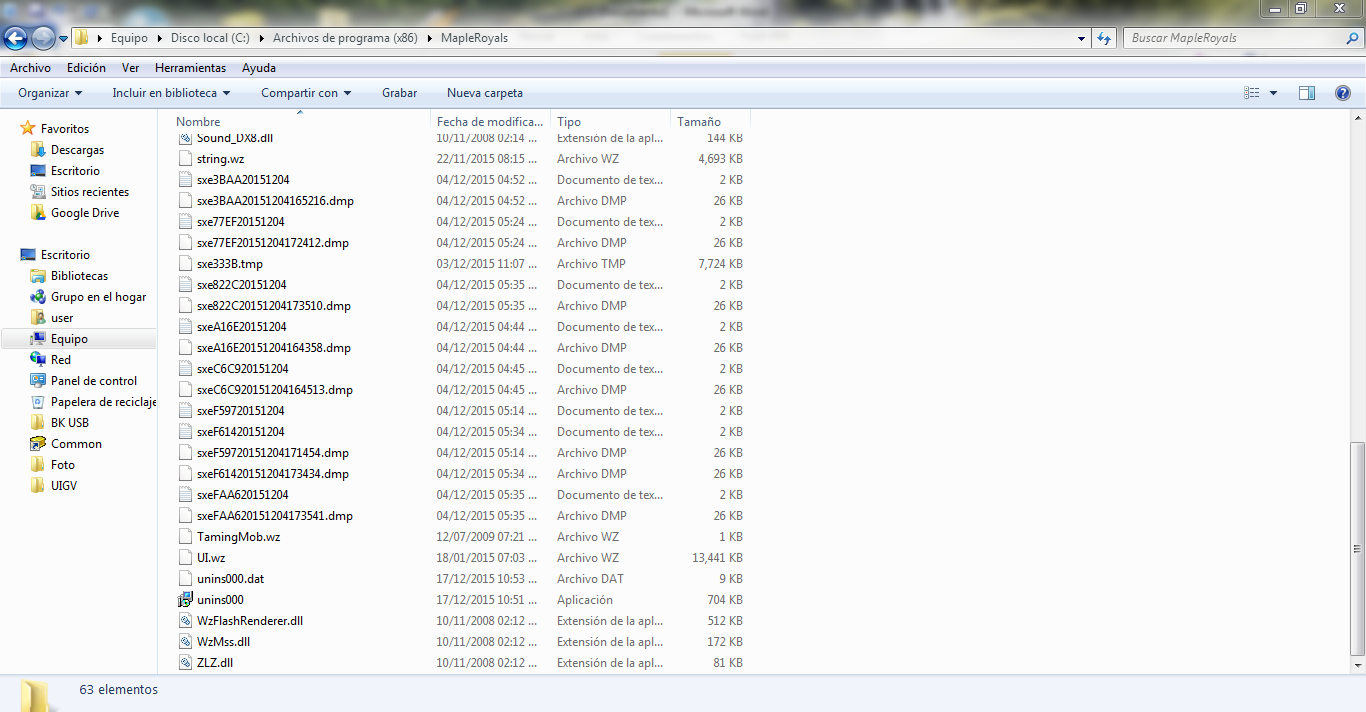
Task: Click the change view icon
Action: (1251, 93)
